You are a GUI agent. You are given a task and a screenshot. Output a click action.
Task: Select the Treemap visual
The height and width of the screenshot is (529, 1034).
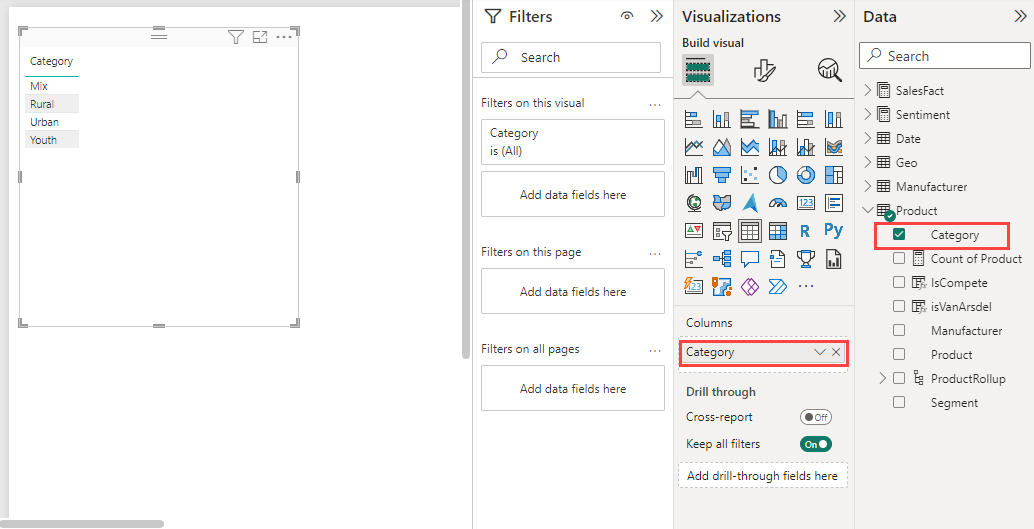pos(834,175)
